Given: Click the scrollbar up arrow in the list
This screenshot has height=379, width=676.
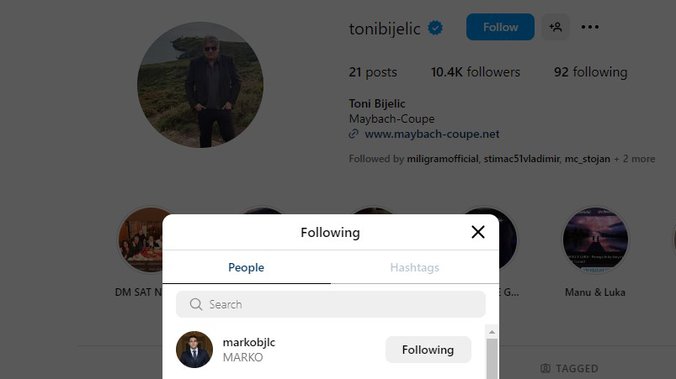Looking at the screenshot, I should pyautogui.click(x=491, y=332).
